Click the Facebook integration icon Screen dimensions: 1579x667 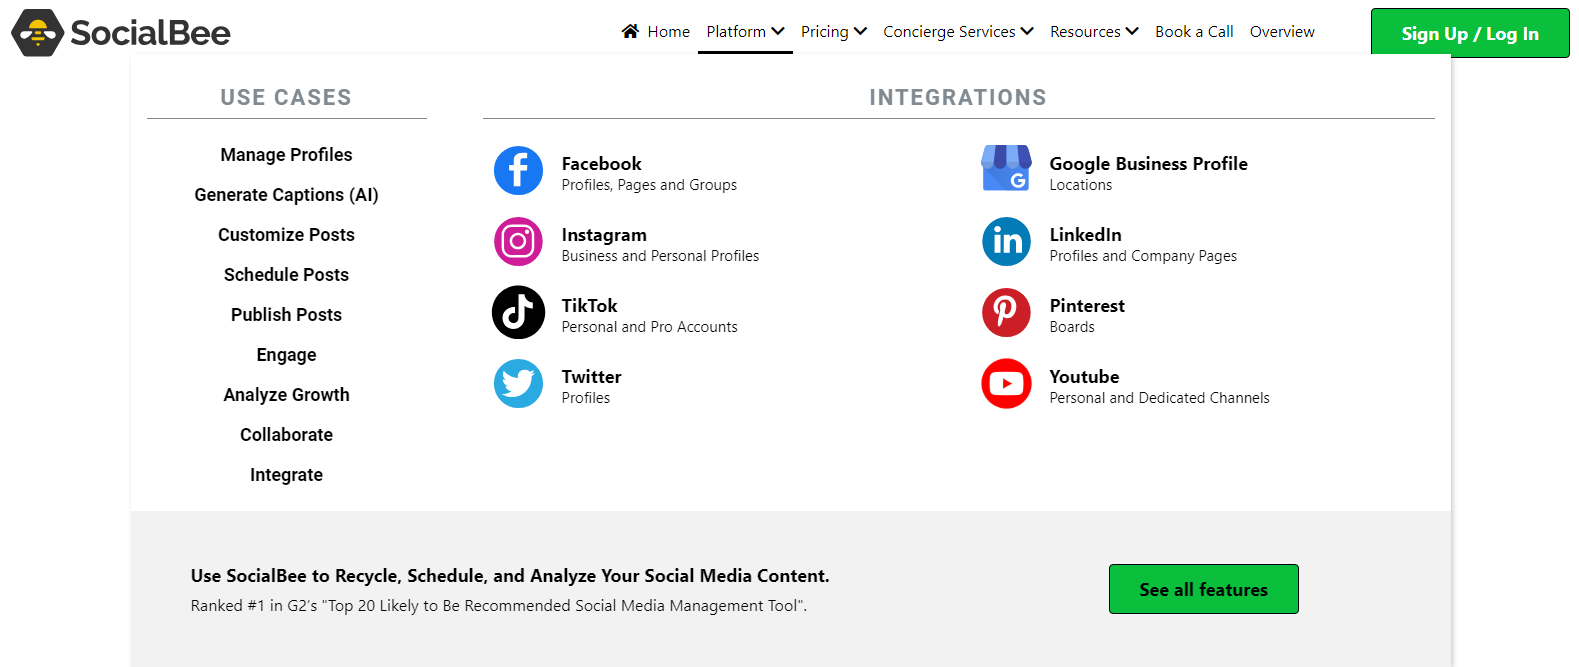(x=518, y=171)
